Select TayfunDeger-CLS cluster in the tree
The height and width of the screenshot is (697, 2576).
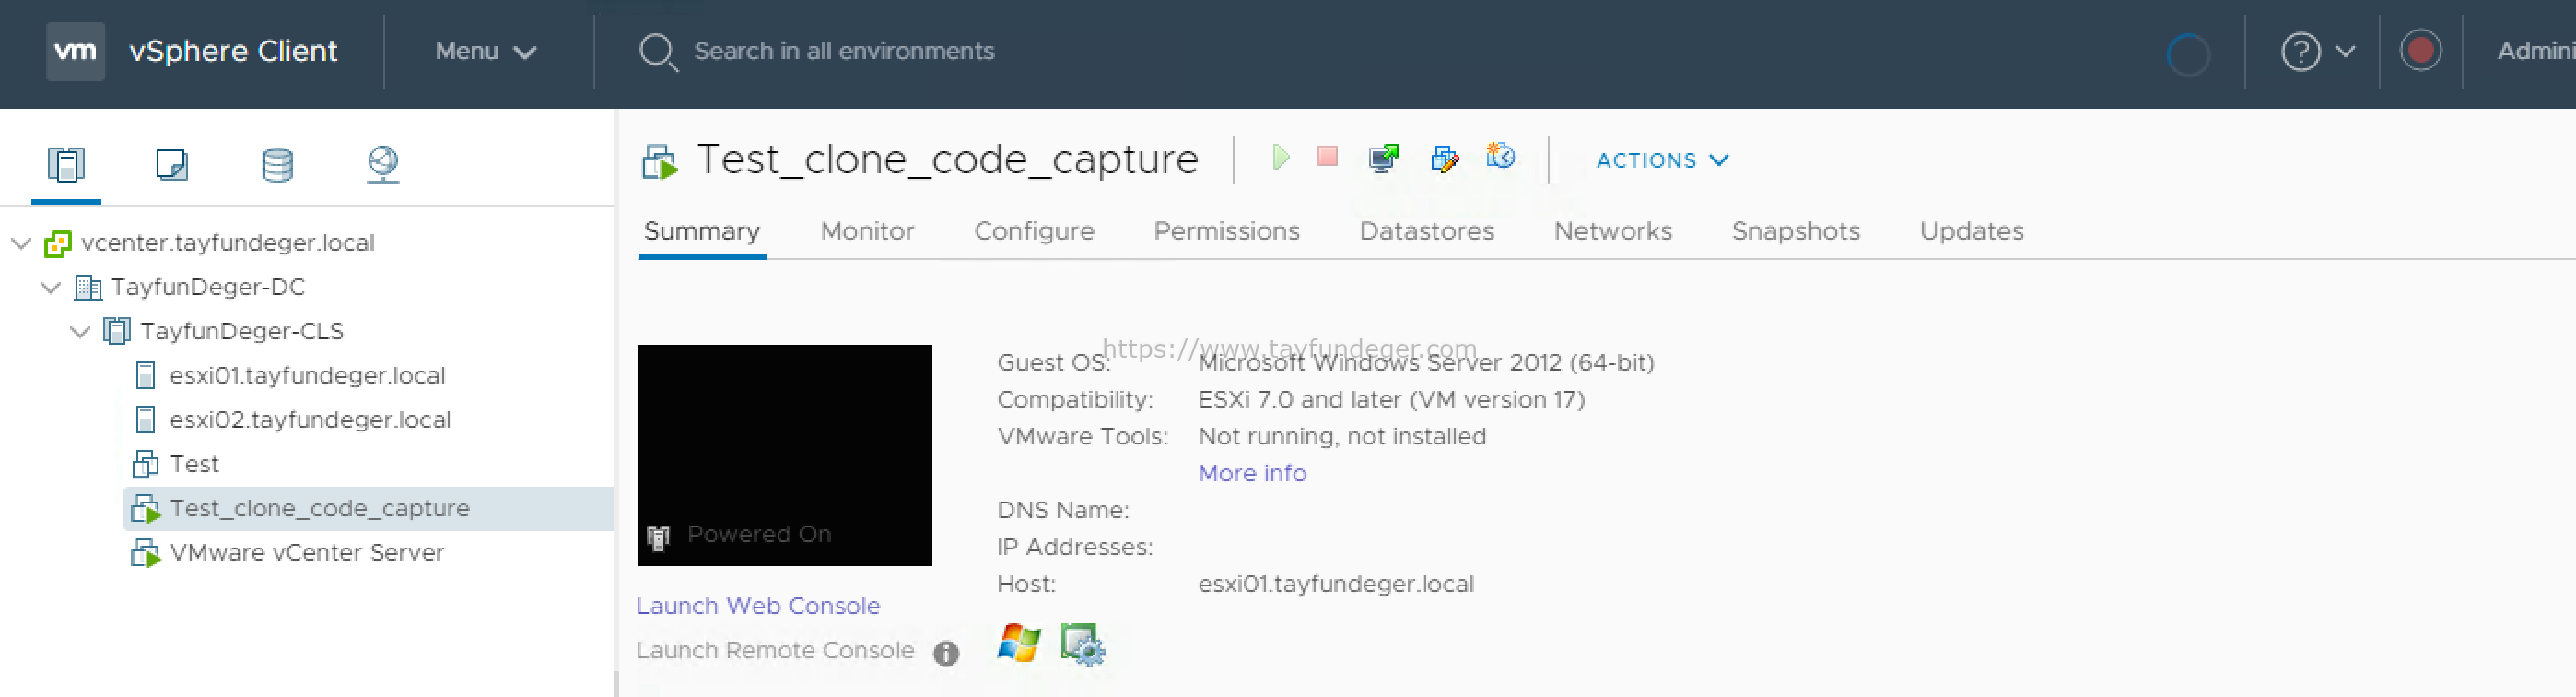241,331
